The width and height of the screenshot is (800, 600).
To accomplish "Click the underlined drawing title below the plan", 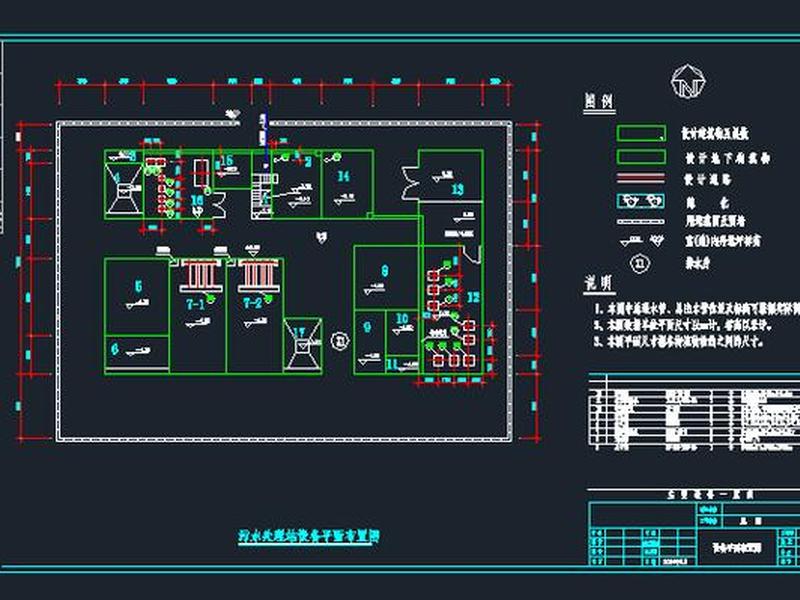I will [309, 536].
